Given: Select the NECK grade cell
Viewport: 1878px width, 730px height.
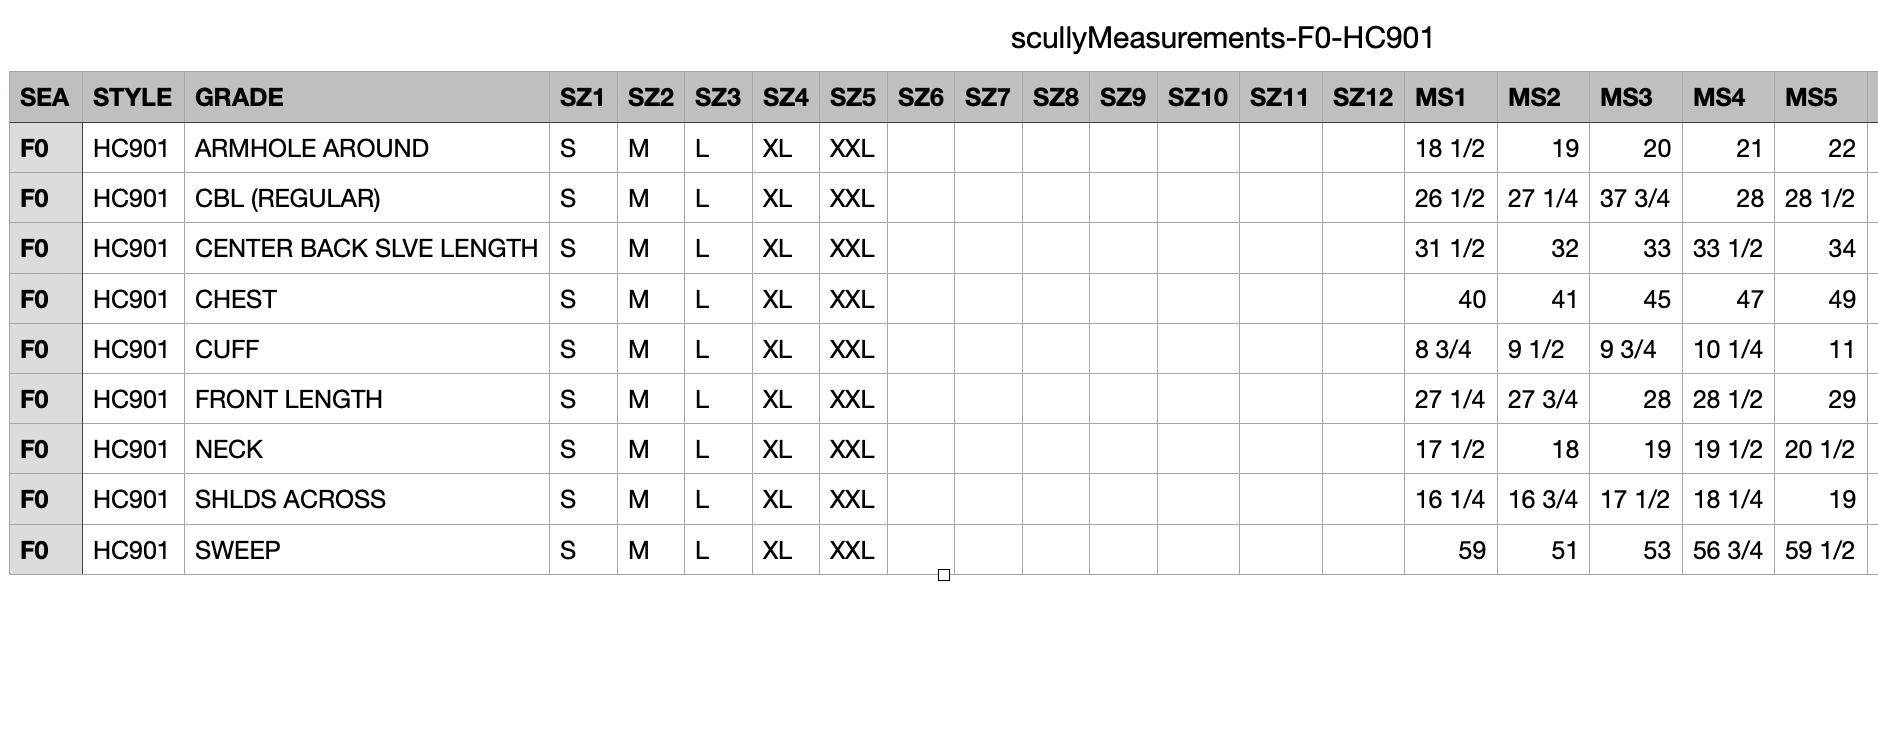Looking at the screenshot, I should tap(366, 449).
